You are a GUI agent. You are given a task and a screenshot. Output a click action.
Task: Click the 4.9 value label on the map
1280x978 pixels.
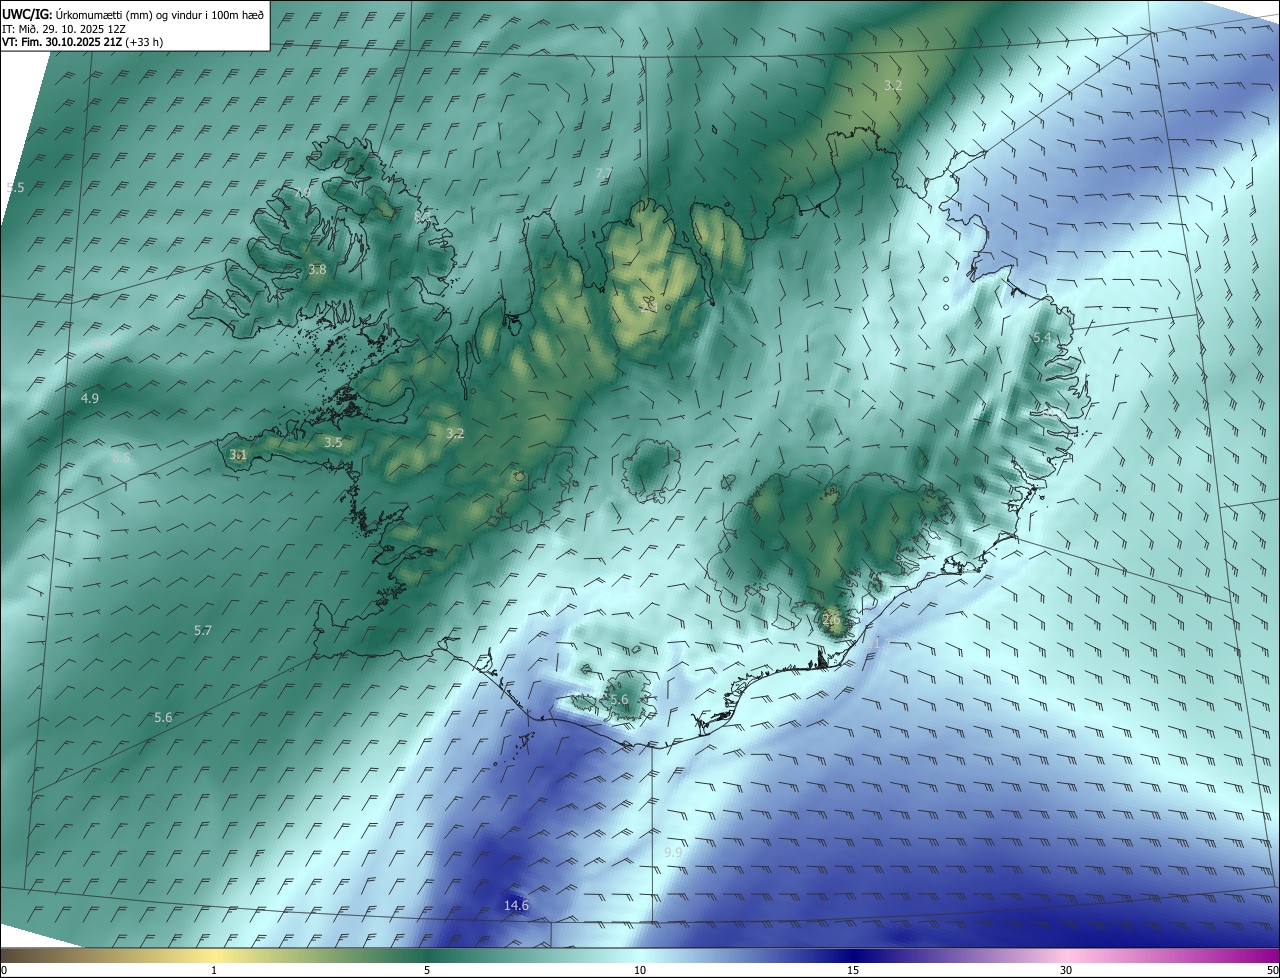click(90, 398)
